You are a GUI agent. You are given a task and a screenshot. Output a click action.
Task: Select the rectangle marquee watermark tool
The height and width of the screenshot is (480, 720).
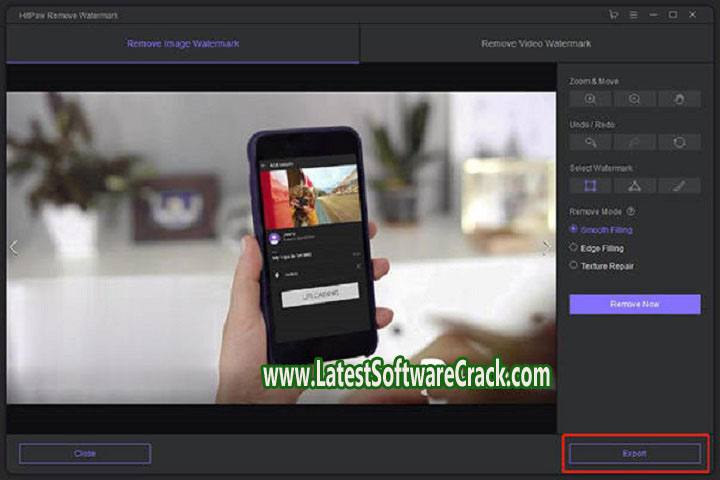click(591, 186)
